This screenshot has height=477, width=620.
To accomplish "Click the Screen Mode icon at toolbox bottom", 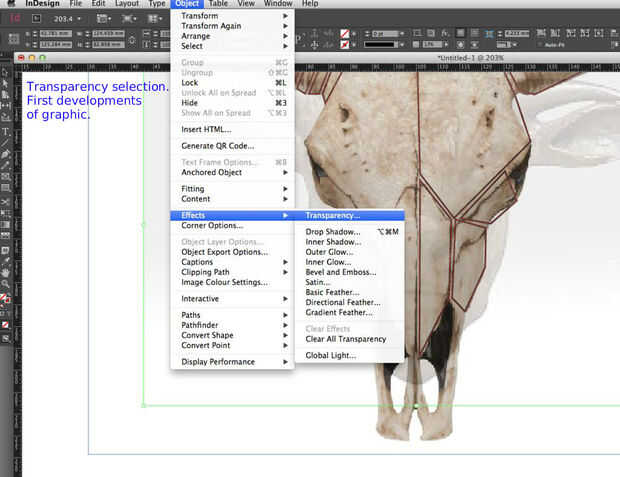I will (5, 339).
